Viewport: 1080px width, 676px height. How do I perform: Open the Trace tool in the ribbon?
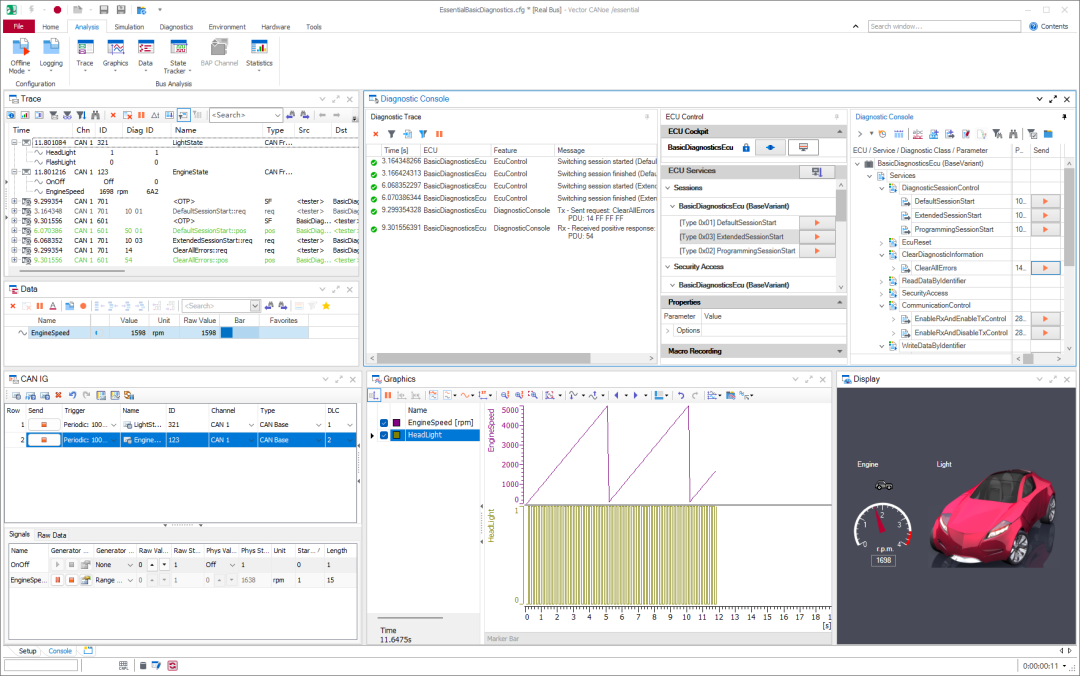85,56
